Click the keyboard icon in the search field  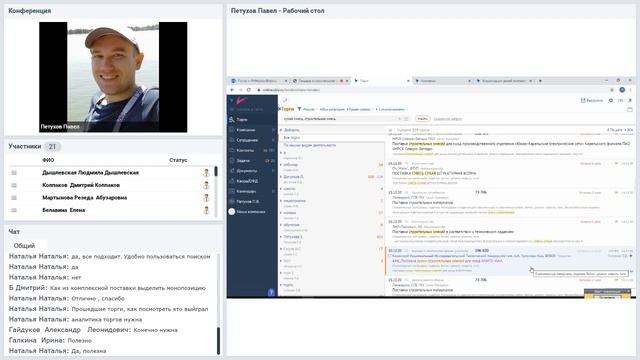pyautogui.click(x=406, y=119)
